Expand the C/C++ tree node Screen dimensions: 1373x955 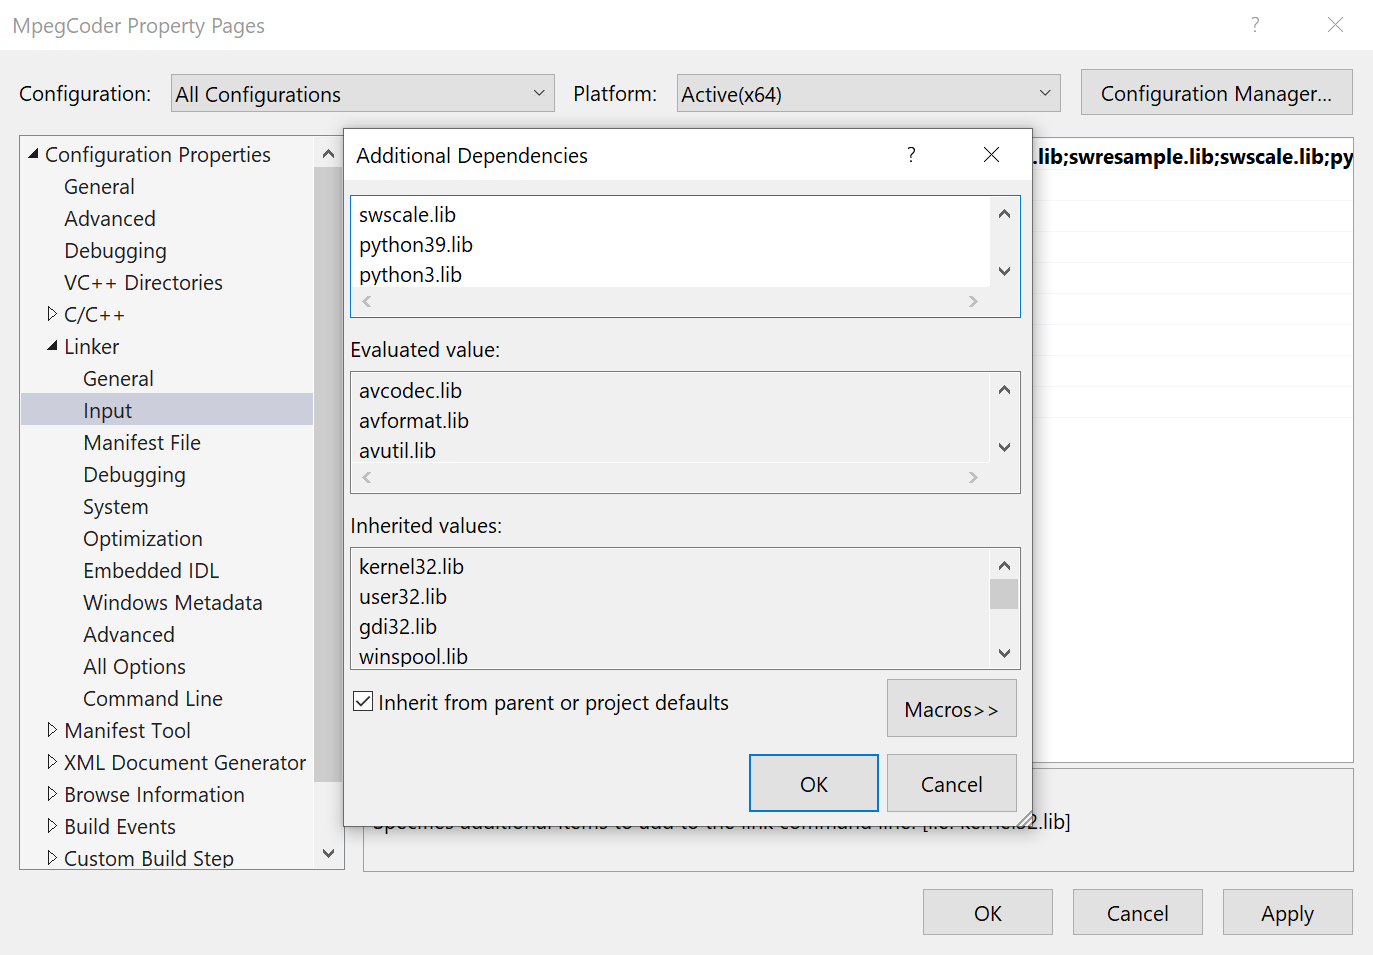coord(52,314)
